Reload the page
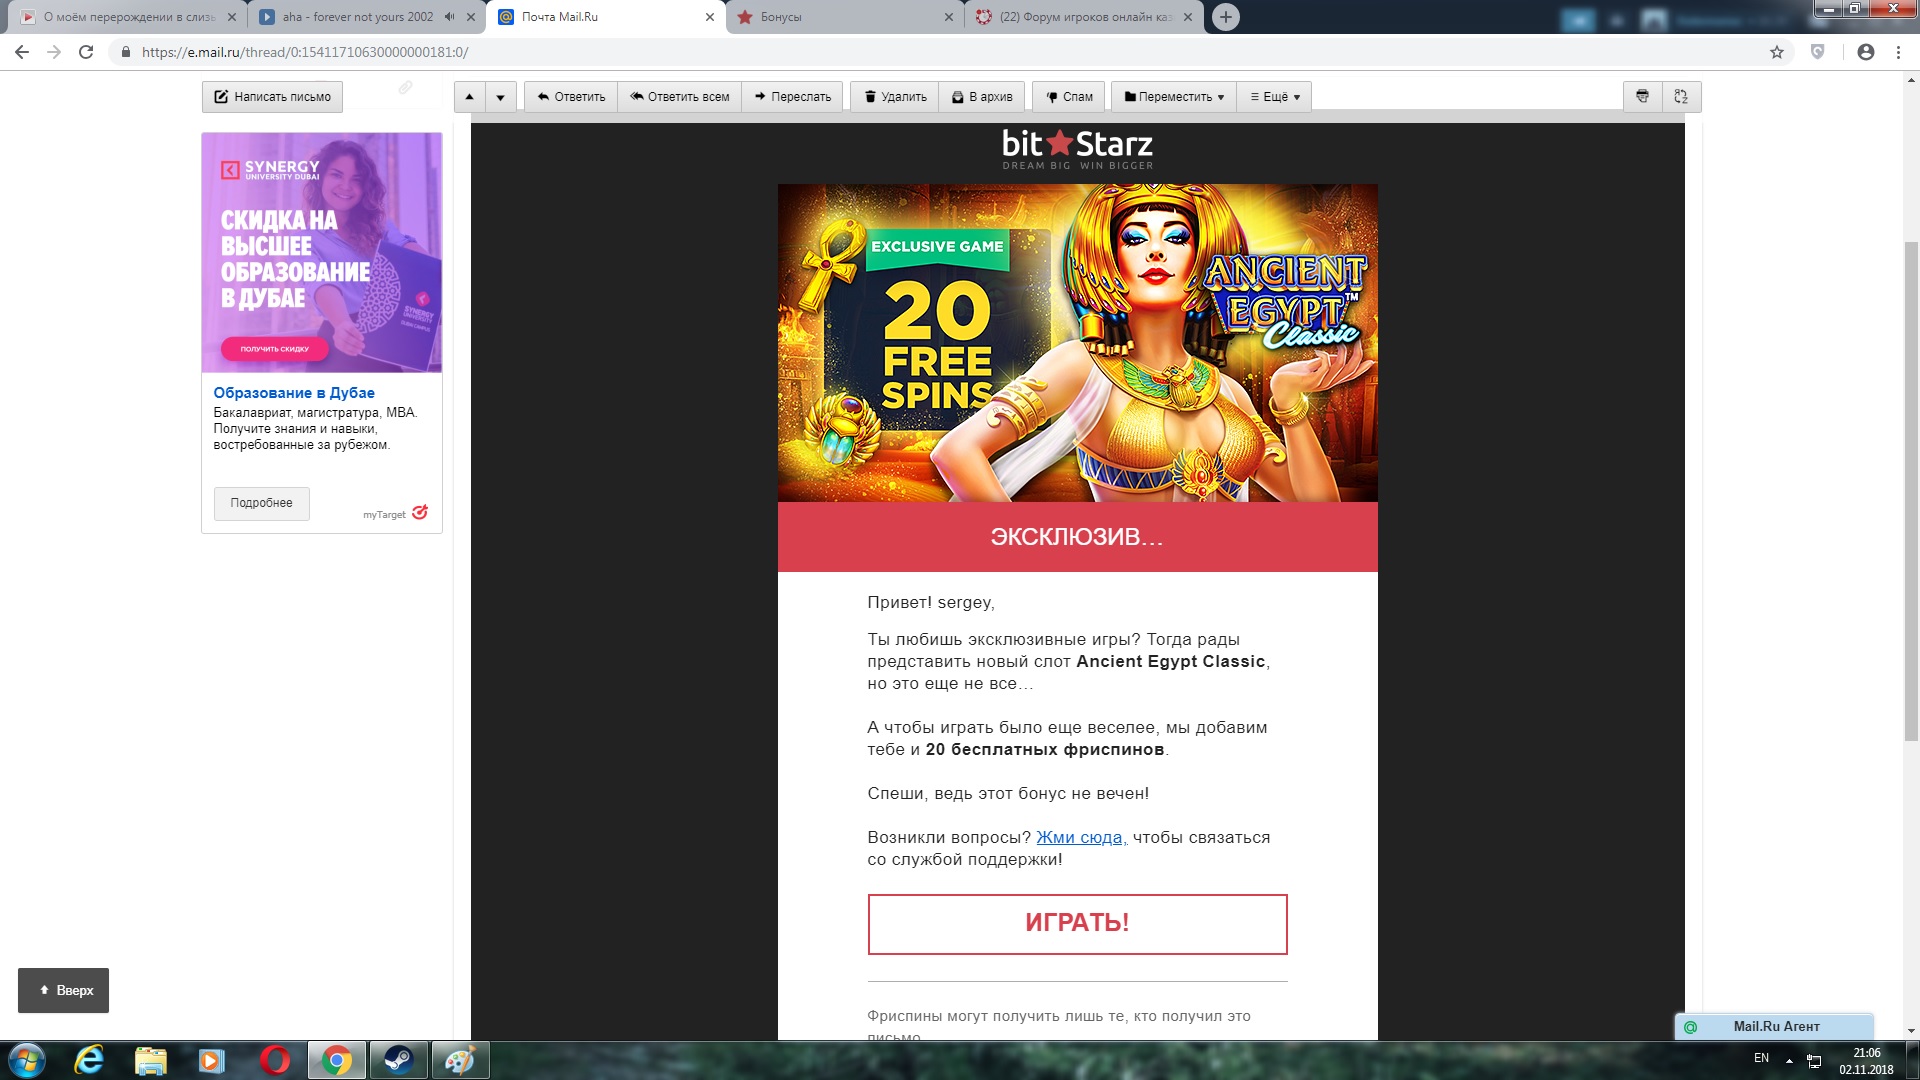 point(86,52)
